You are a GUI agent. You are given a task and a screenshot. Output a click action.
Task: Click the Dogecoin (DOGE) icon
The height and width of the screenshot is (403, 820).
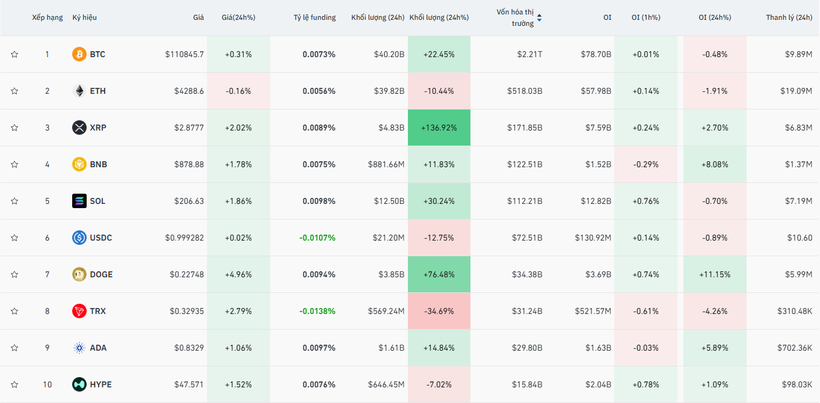[79, 274]
